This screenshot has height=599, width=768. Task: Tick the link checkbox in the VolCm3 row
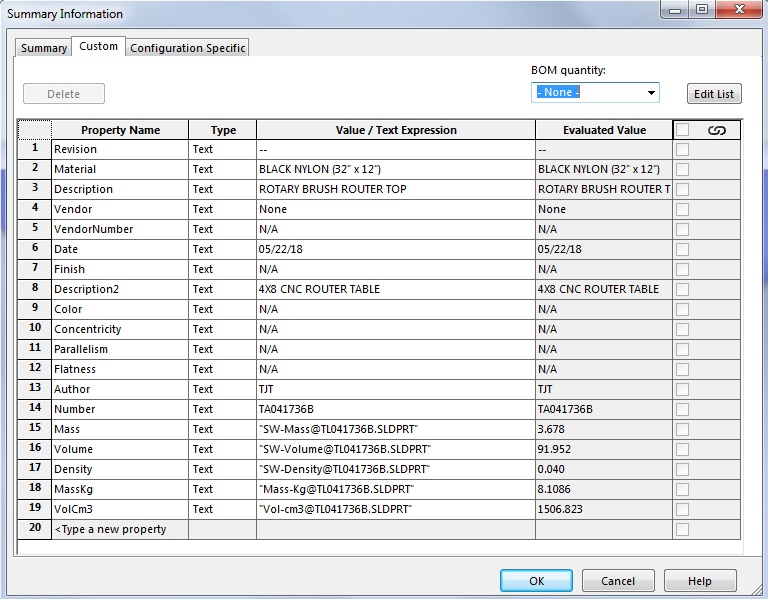point(682,509)
